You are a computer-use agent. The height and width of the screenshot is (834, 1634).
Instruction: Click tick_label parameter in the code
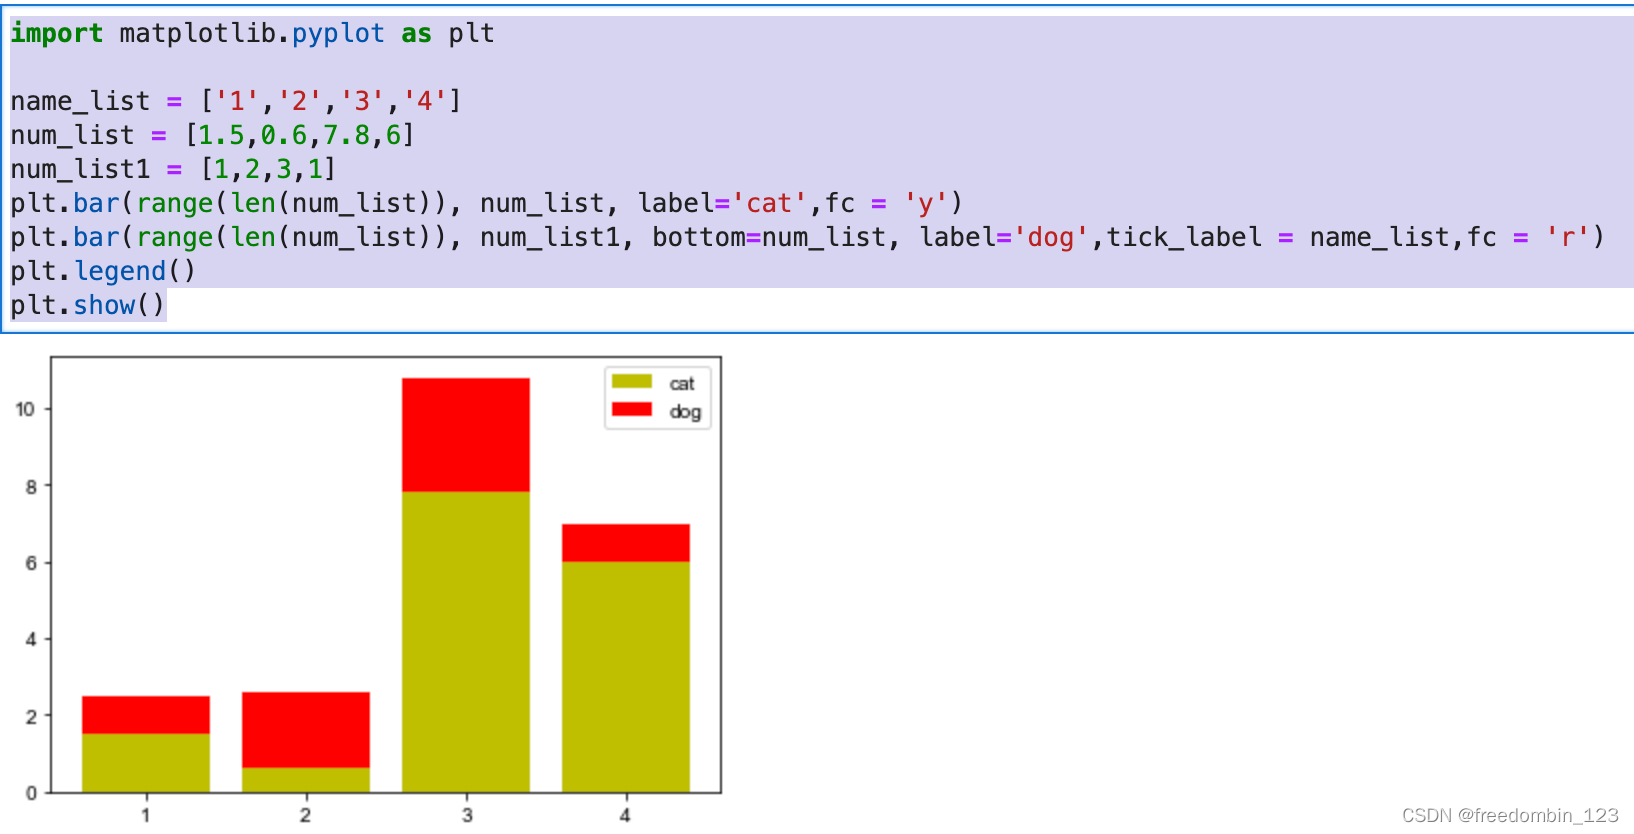tap(1184, 237)
